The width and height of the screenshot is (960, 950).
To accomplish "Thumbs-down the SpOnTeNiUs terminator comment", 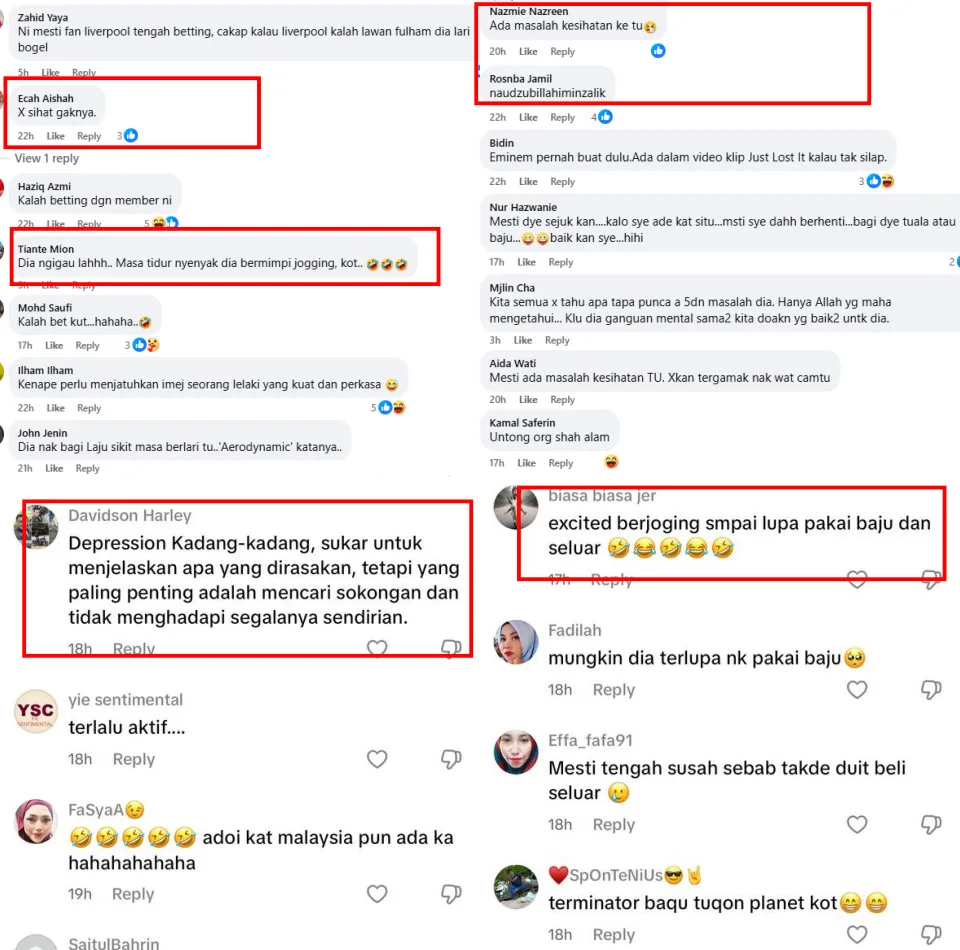I will point(931,935).
